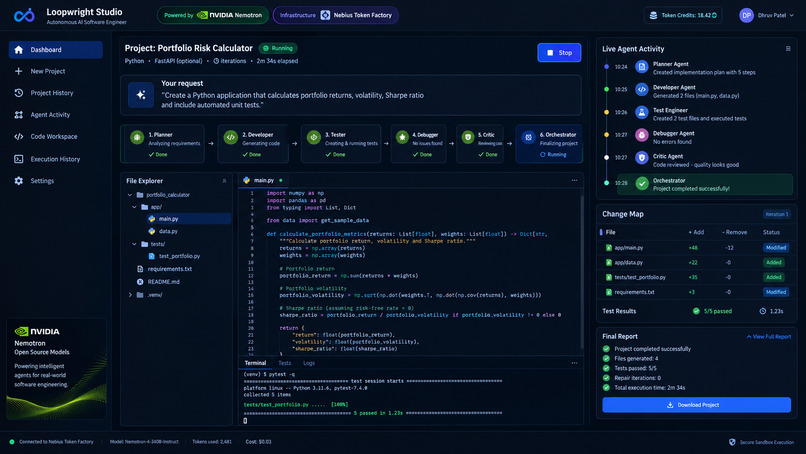The image size is (806, 454).
Task: Click the Tester step icon
Action: (x=314, y=137)
